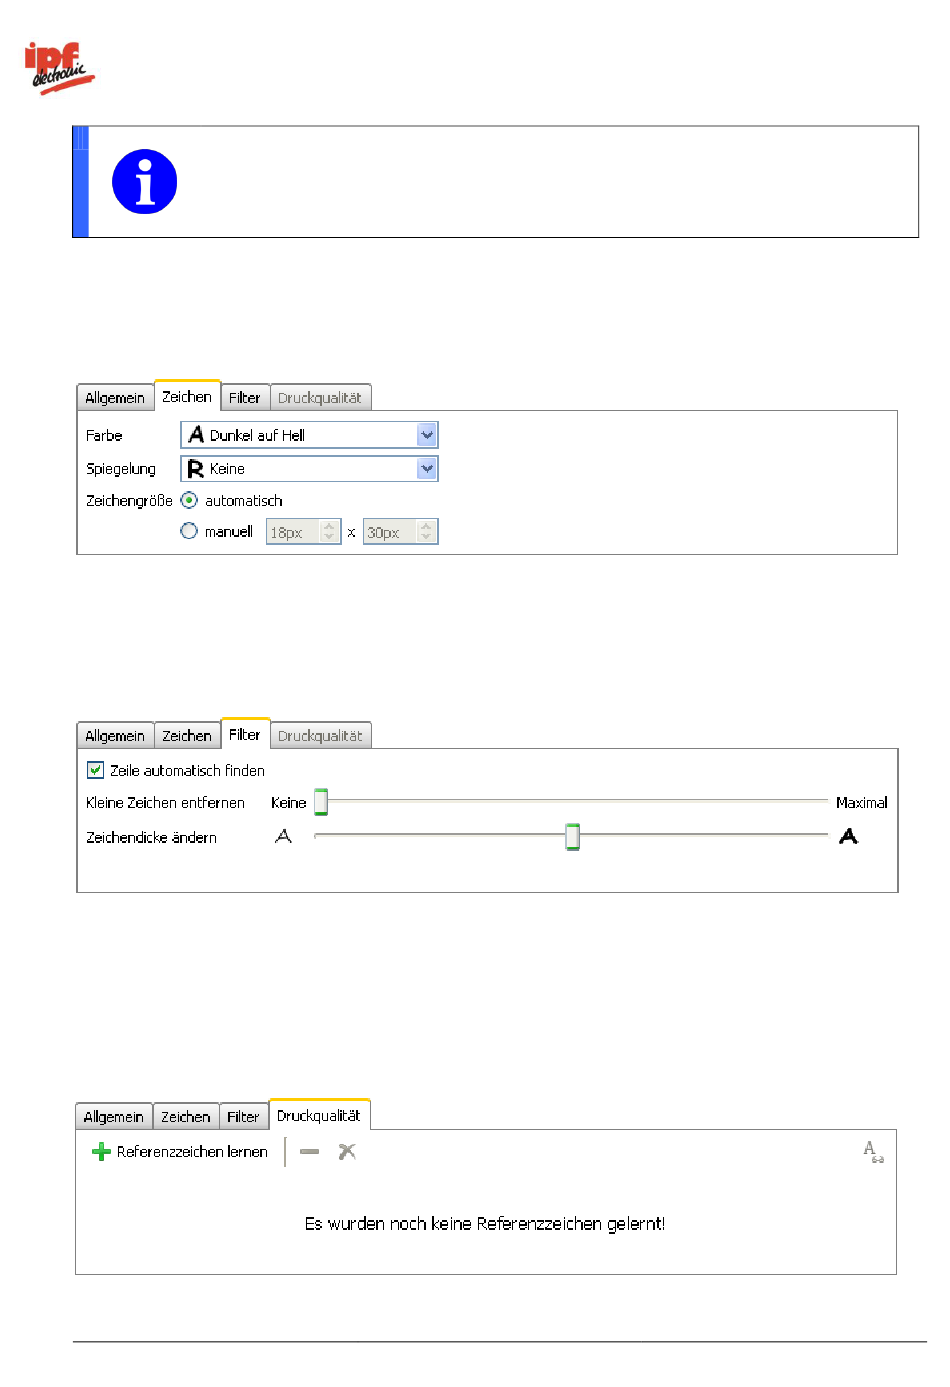Screen dimensions: 950x1387
Task: Select the manuell Zeichengröße radio button
Action: coord(189,532)
